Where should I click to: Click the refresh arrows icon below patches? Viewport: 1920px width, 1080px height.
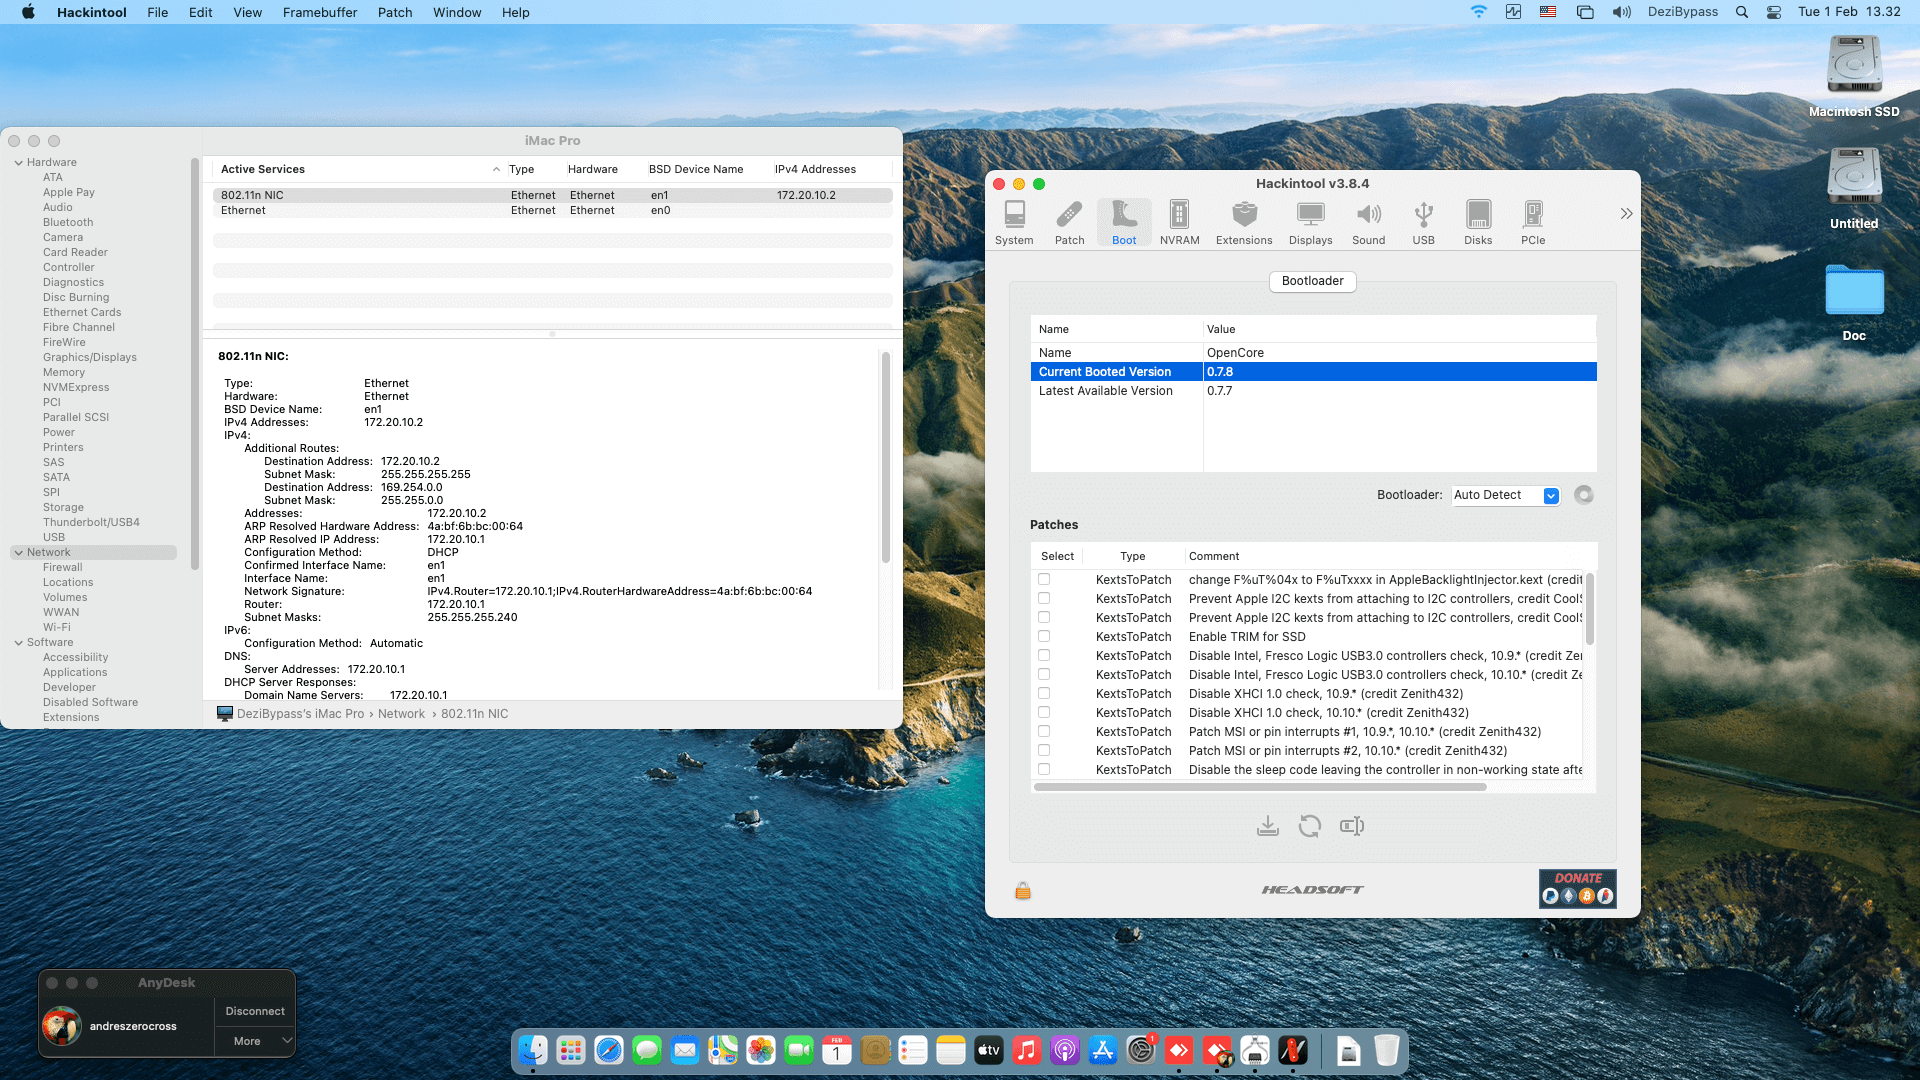(x=1310, y=826)
